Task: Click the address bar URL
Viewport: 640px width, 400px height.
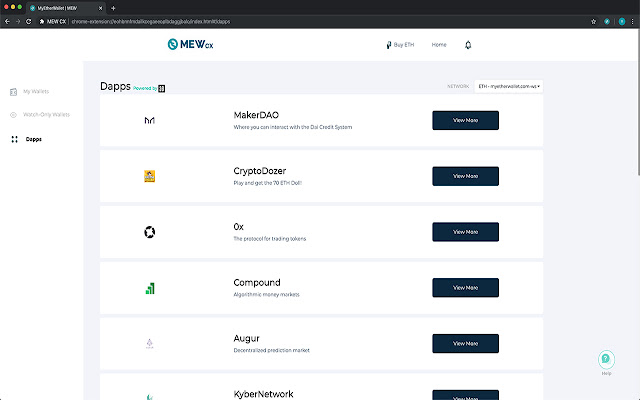Action: [x=151, y=22]
